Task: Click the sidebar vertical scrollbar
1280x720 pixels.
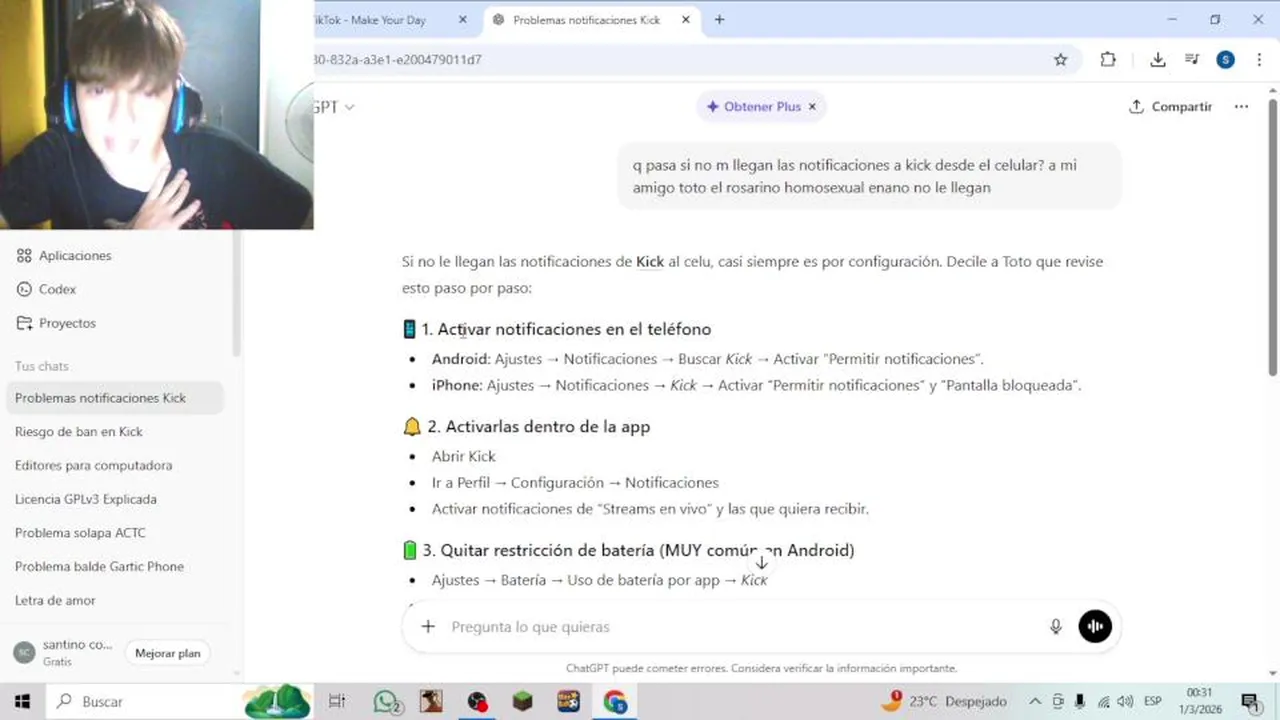Action: pyautogui.click(x=237, y=293)
